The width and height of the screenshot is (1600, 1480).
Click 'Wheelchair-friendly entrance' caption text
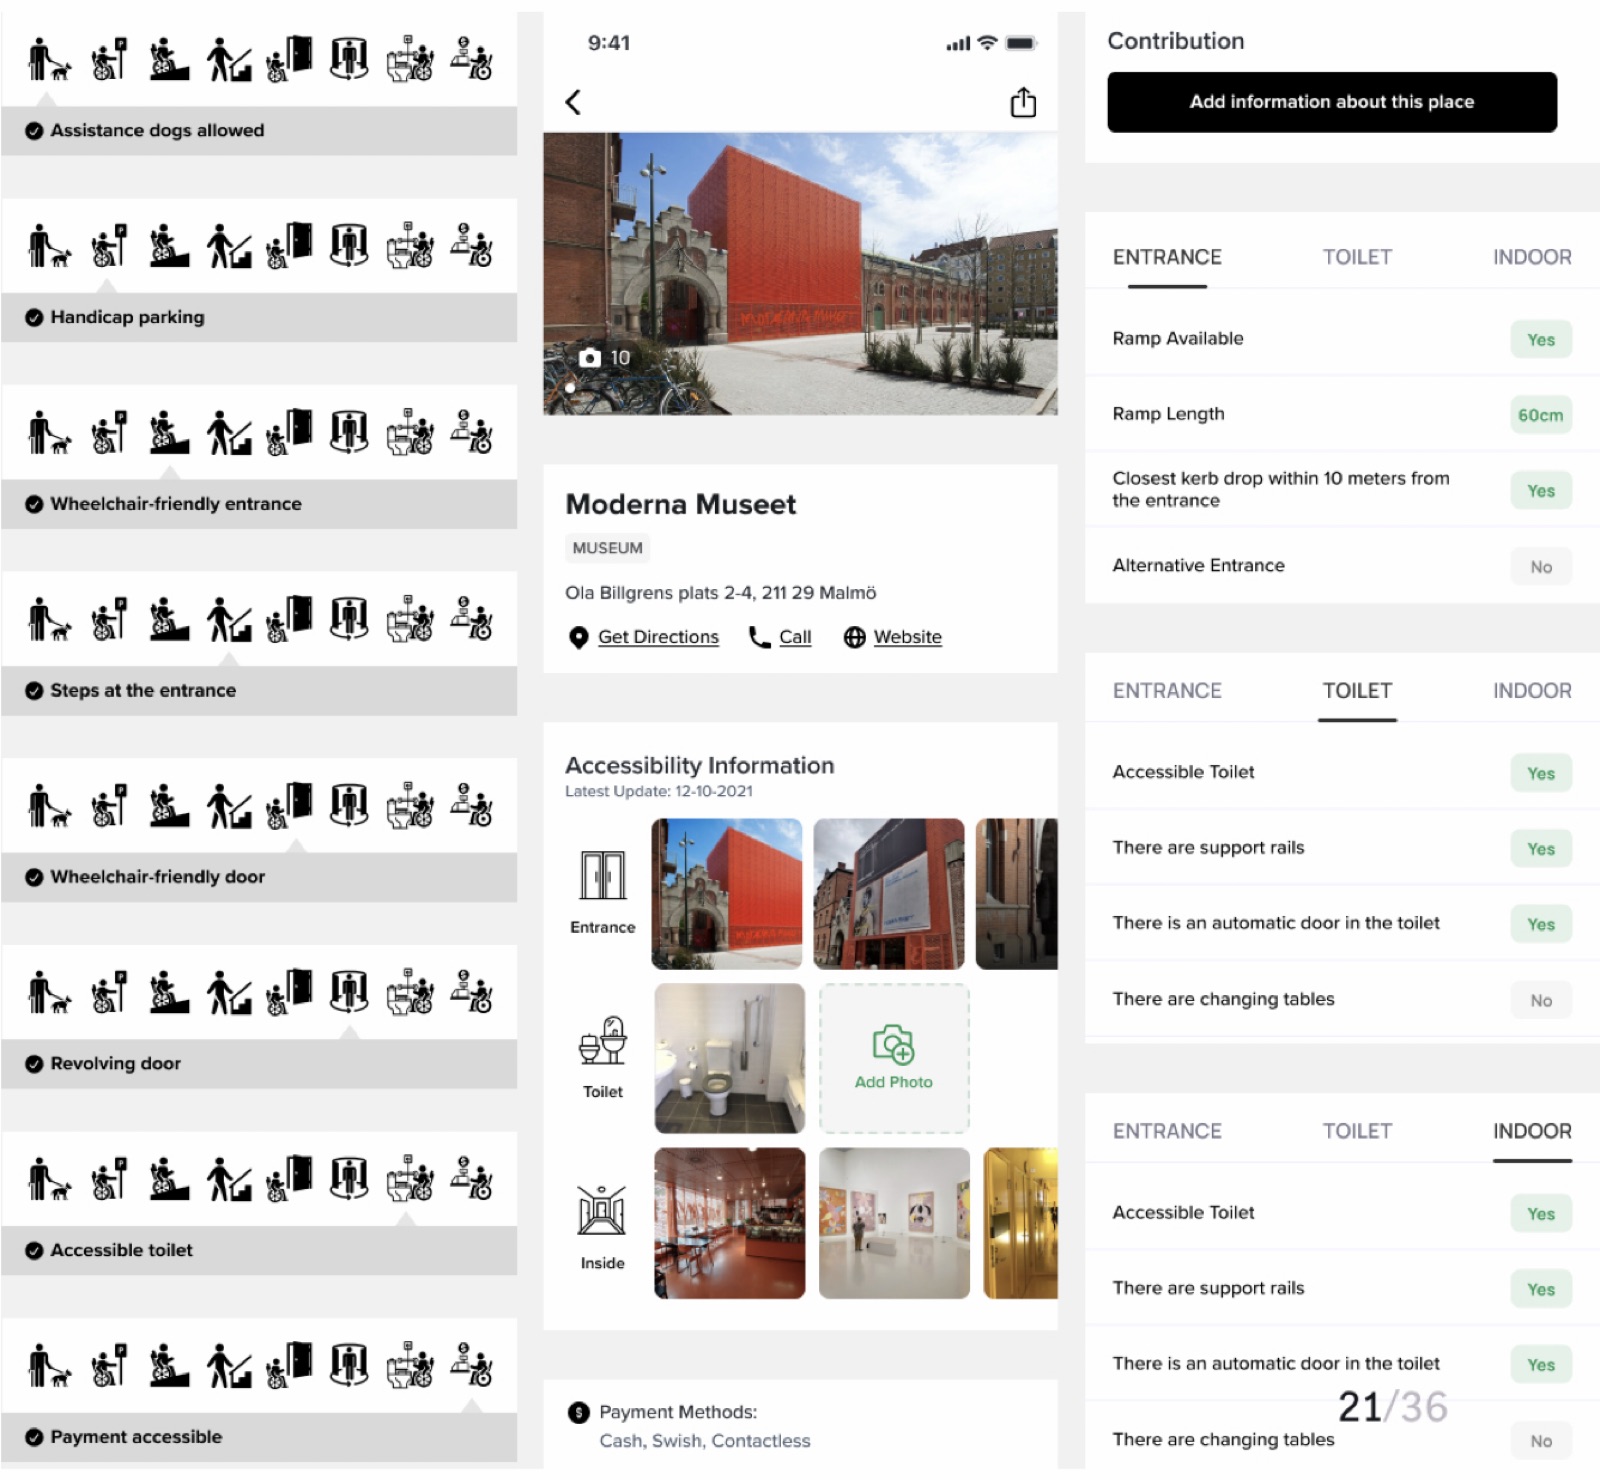coord(176,504)
